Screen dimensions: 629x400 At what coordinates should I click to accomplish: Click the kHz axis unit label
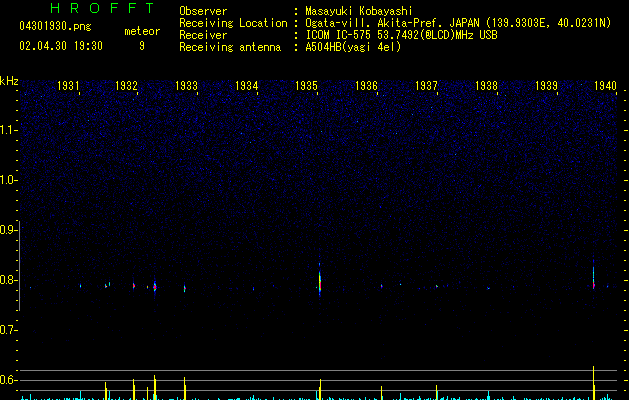click(9, 81)
